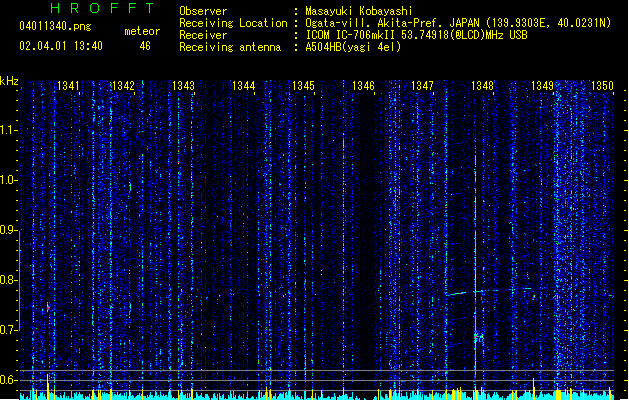Select the filename 04011340.png
The image size is (629, 400).
(55, 26)
